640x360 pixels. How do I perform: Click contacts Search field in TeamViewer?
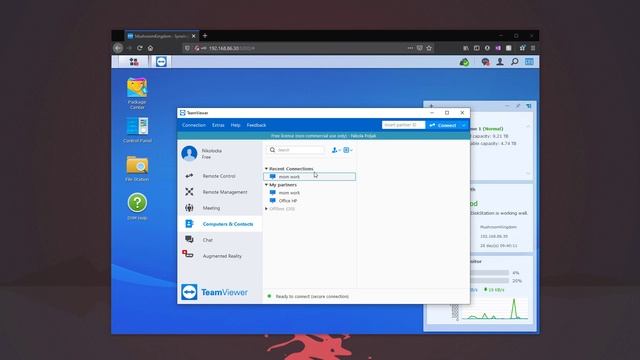point(296,150)
